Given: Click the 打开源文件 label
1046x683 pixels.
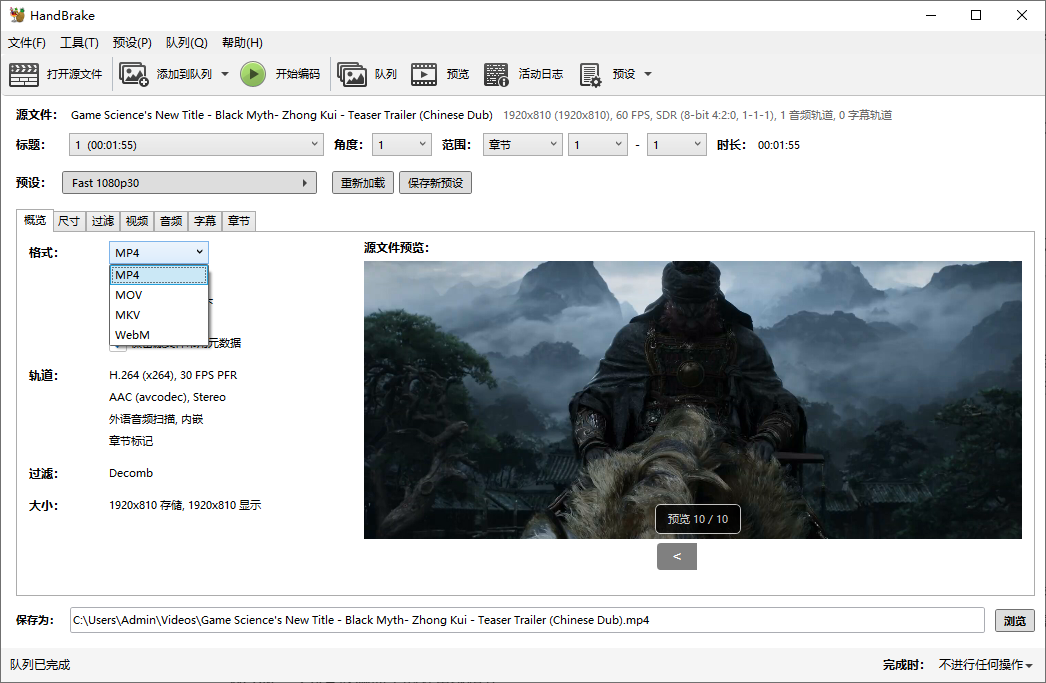Looking at the screenshot, I should pos(74,74).
